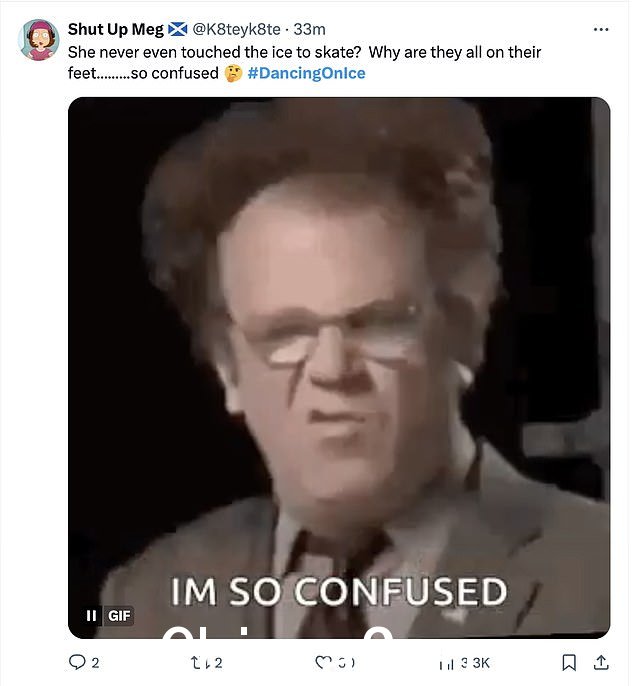Bookmark this tweet
634x686 pixels.
click(x=568, y=662)
